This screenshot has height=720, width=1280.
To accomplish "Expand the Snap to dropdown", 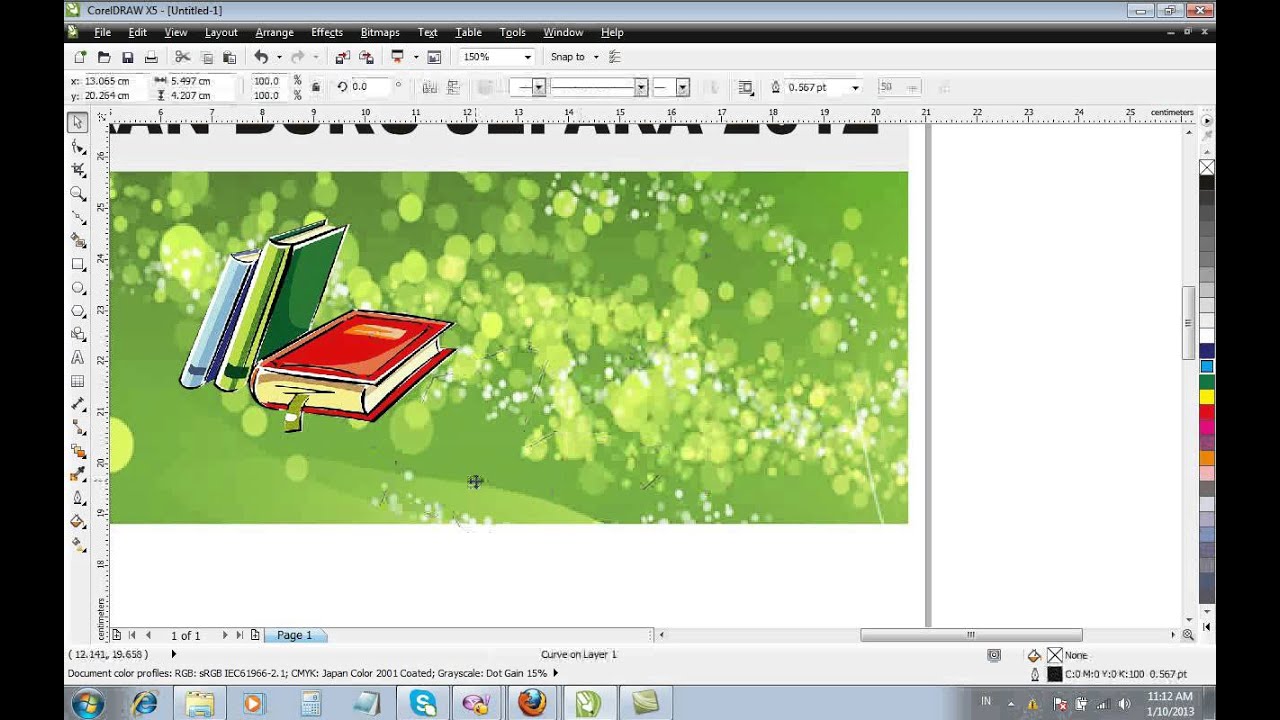I will [x=596, y=58].
